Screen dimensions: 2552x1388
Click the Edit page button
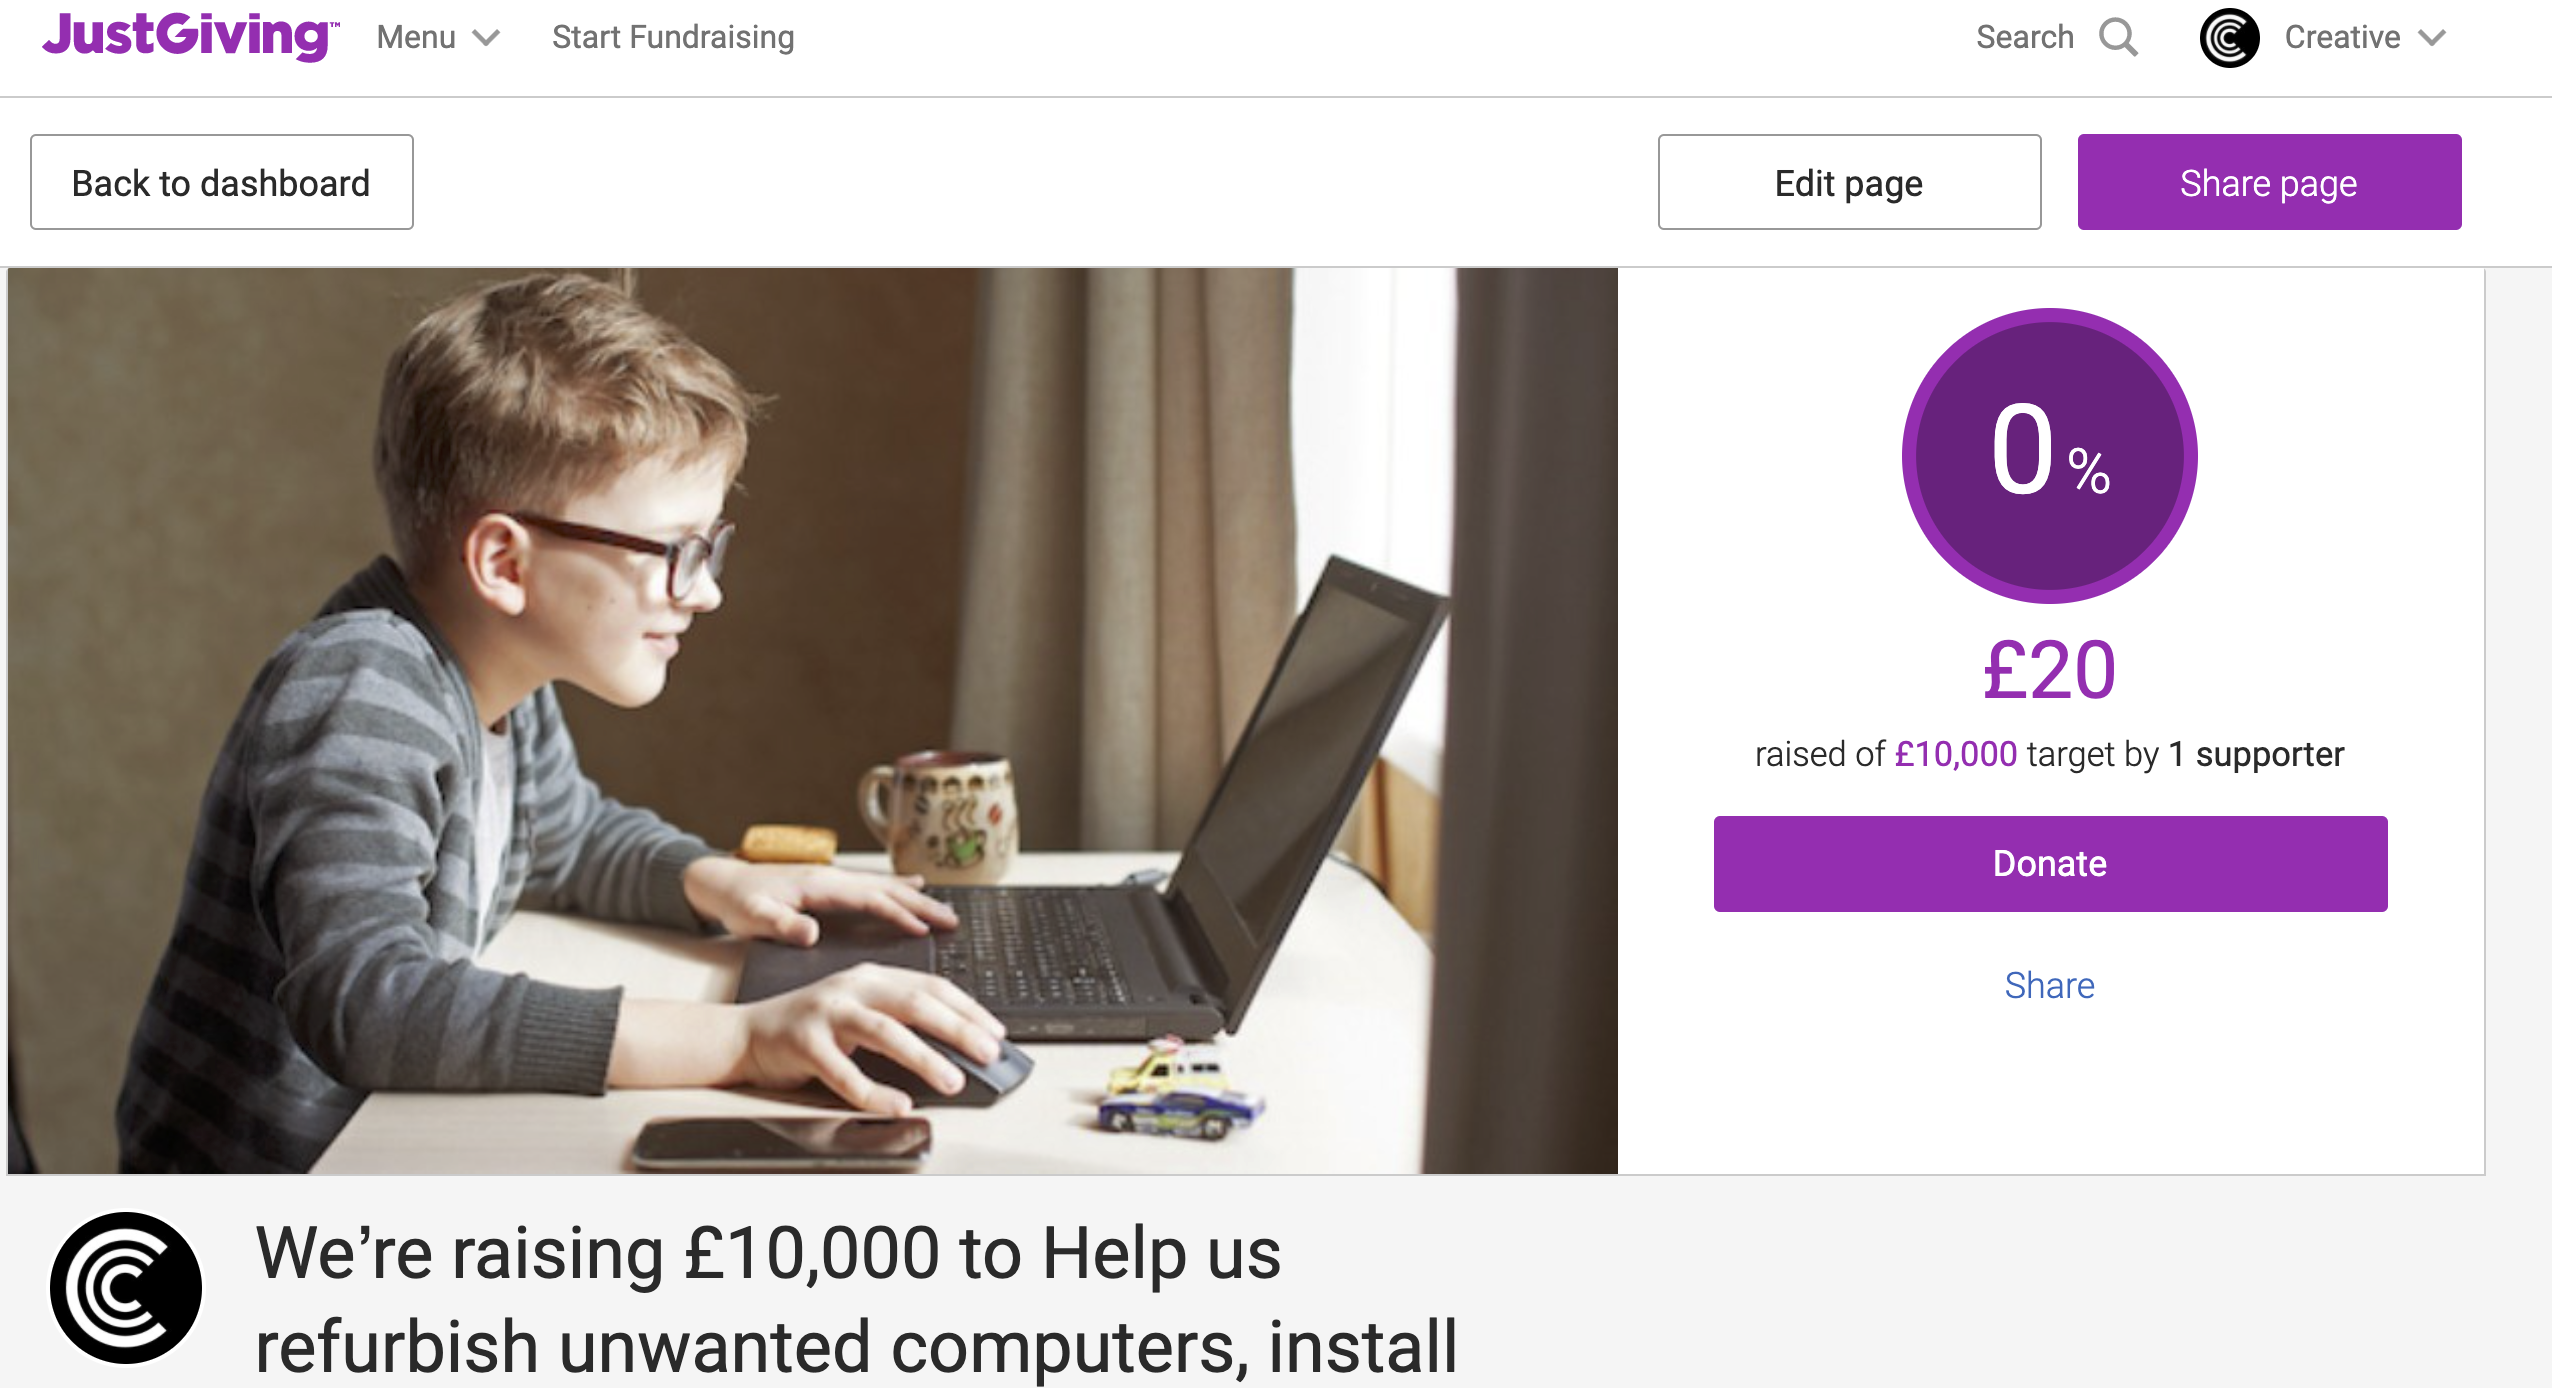coord(1849,182)
